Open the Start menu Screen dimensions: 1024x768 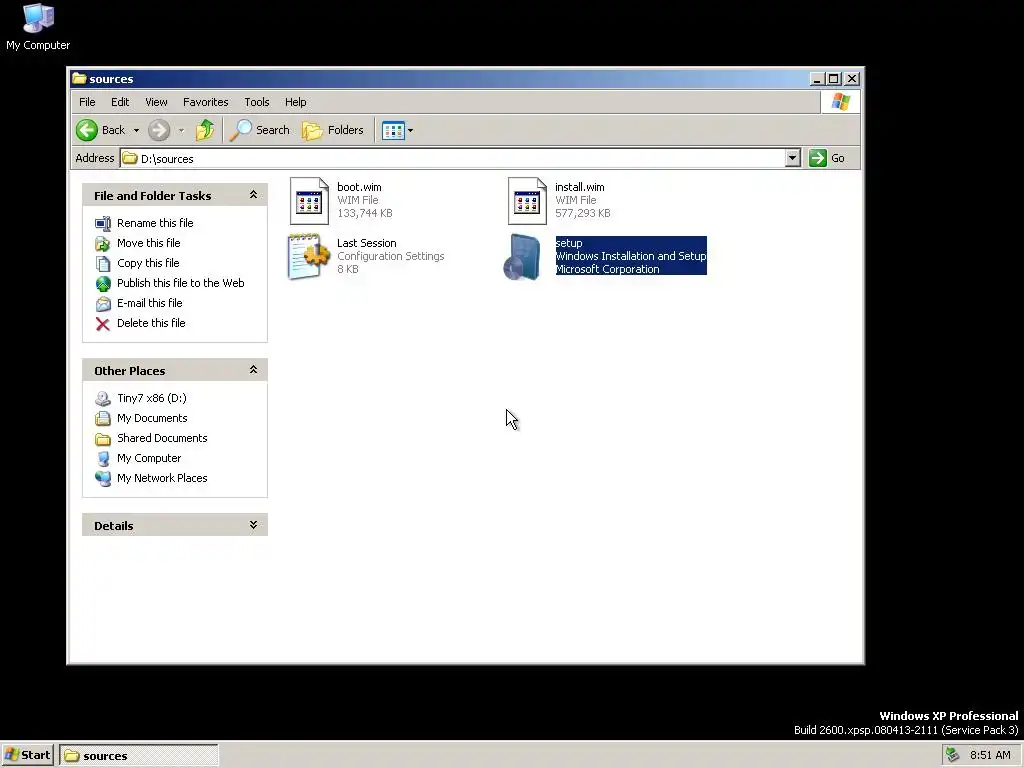coord(27,755)
